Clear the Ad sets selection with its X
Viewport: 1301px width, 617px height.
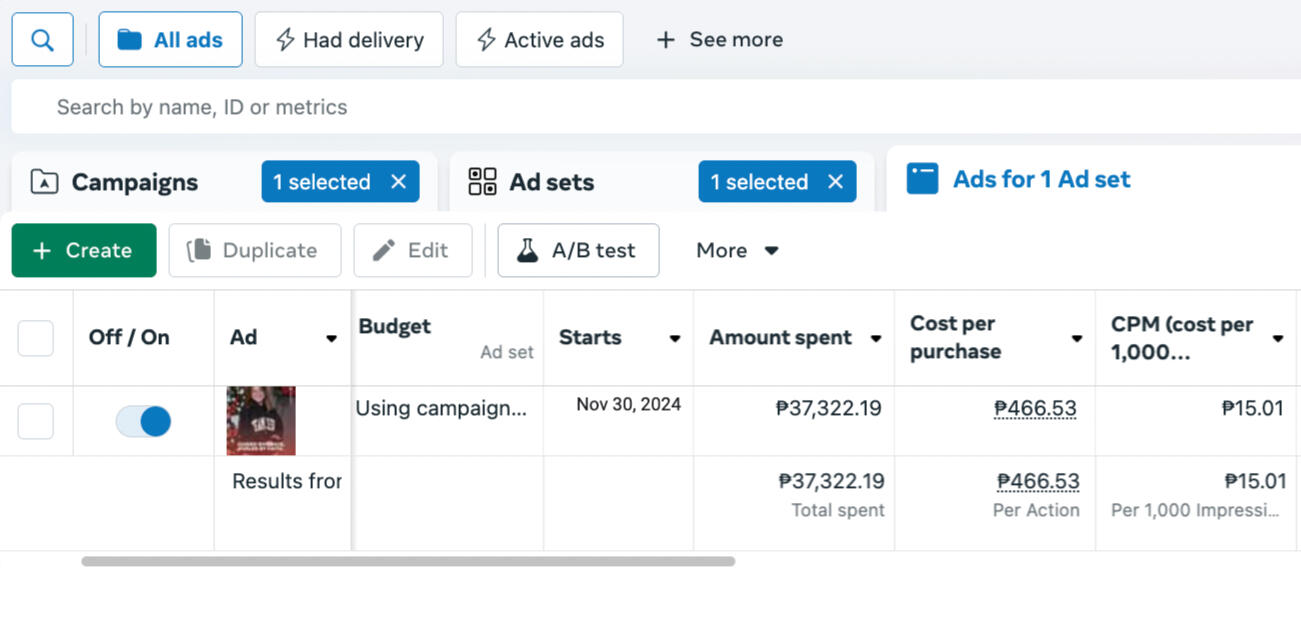pos(835,182)
